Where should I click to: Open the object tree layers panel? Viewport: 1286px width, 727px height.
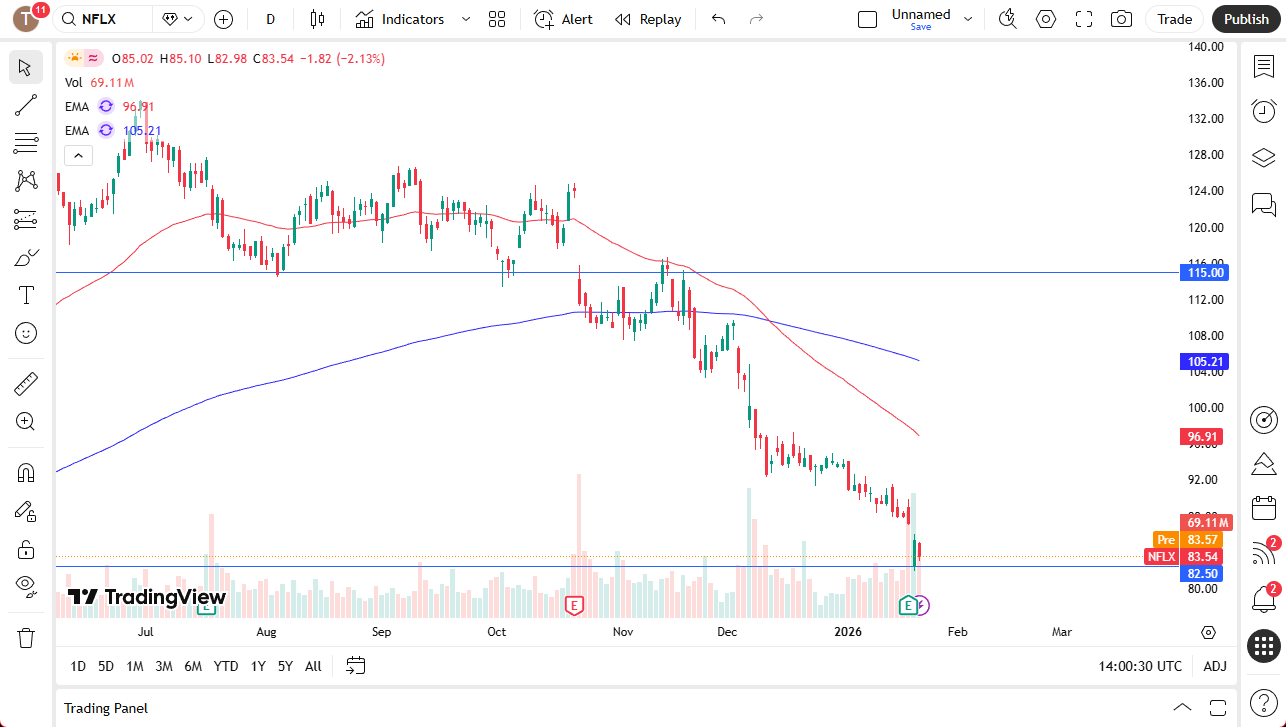(1264, 158)
